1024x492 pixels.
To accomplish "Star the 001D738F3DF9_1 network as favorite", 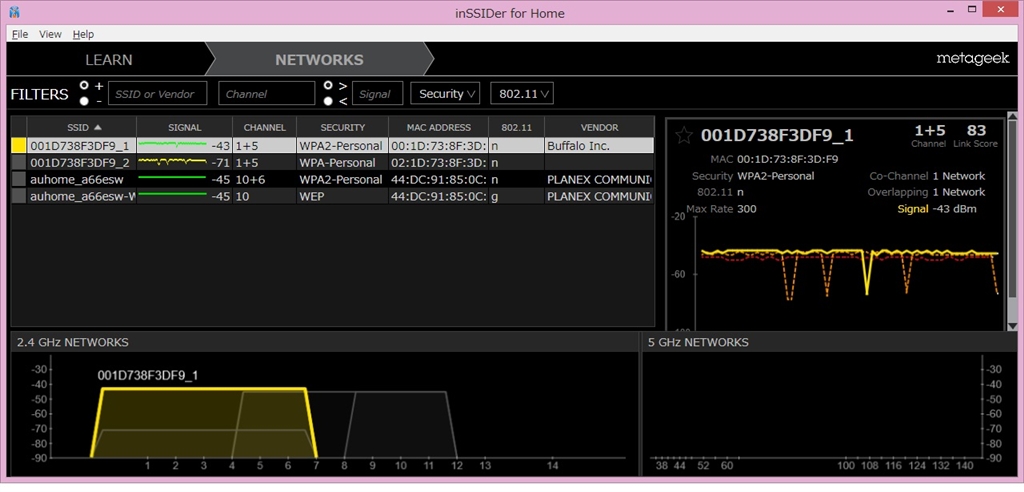I will click(684, 136).
